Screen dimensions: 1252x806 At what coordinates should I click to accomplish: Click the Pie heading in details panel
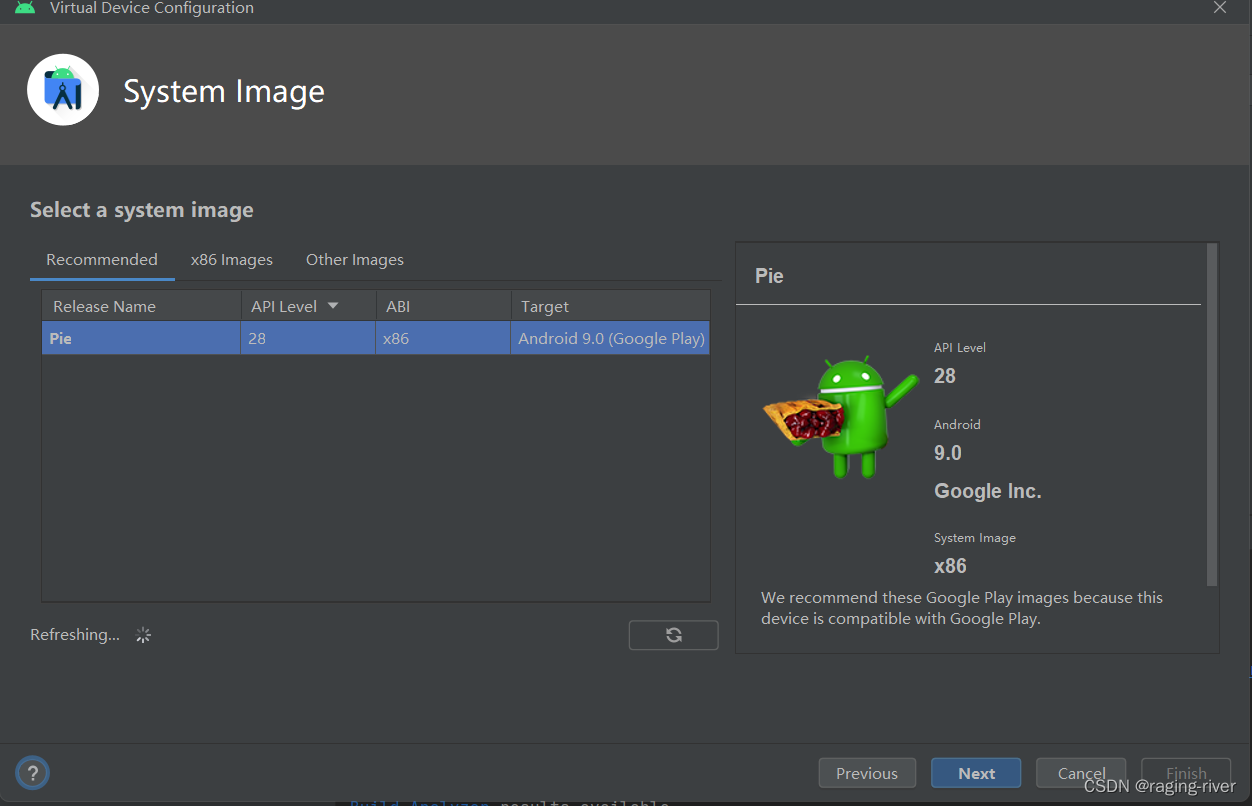coord(769,276)
